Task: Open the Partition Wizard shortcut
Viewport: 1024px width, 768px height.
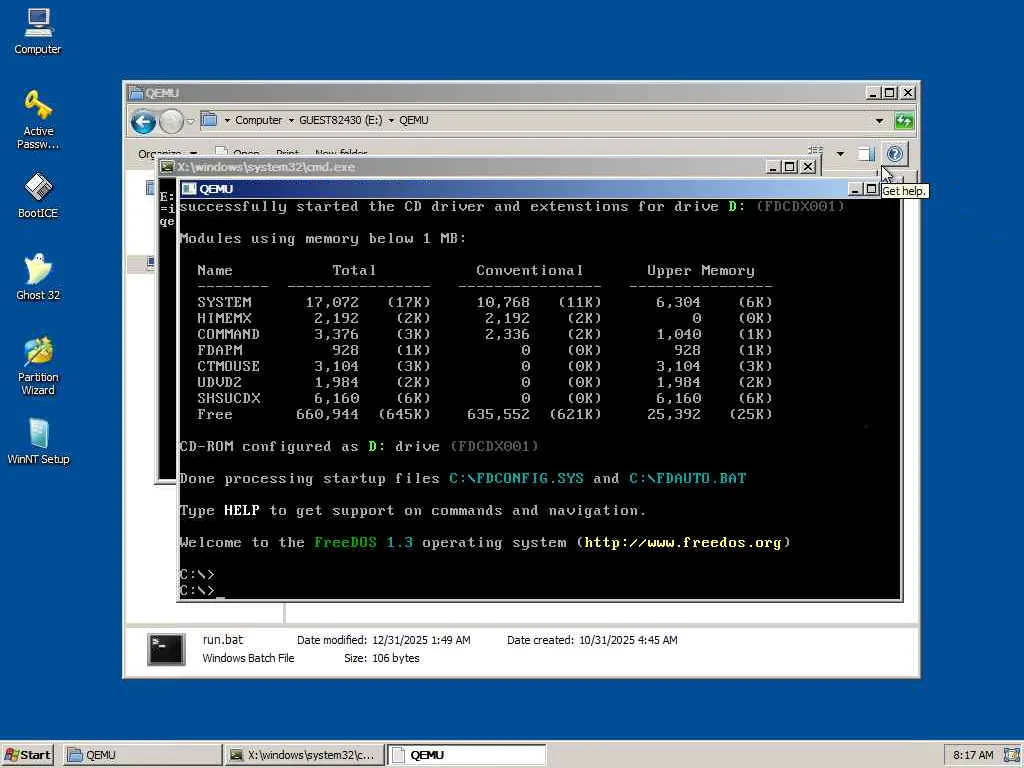Action: 38,366
